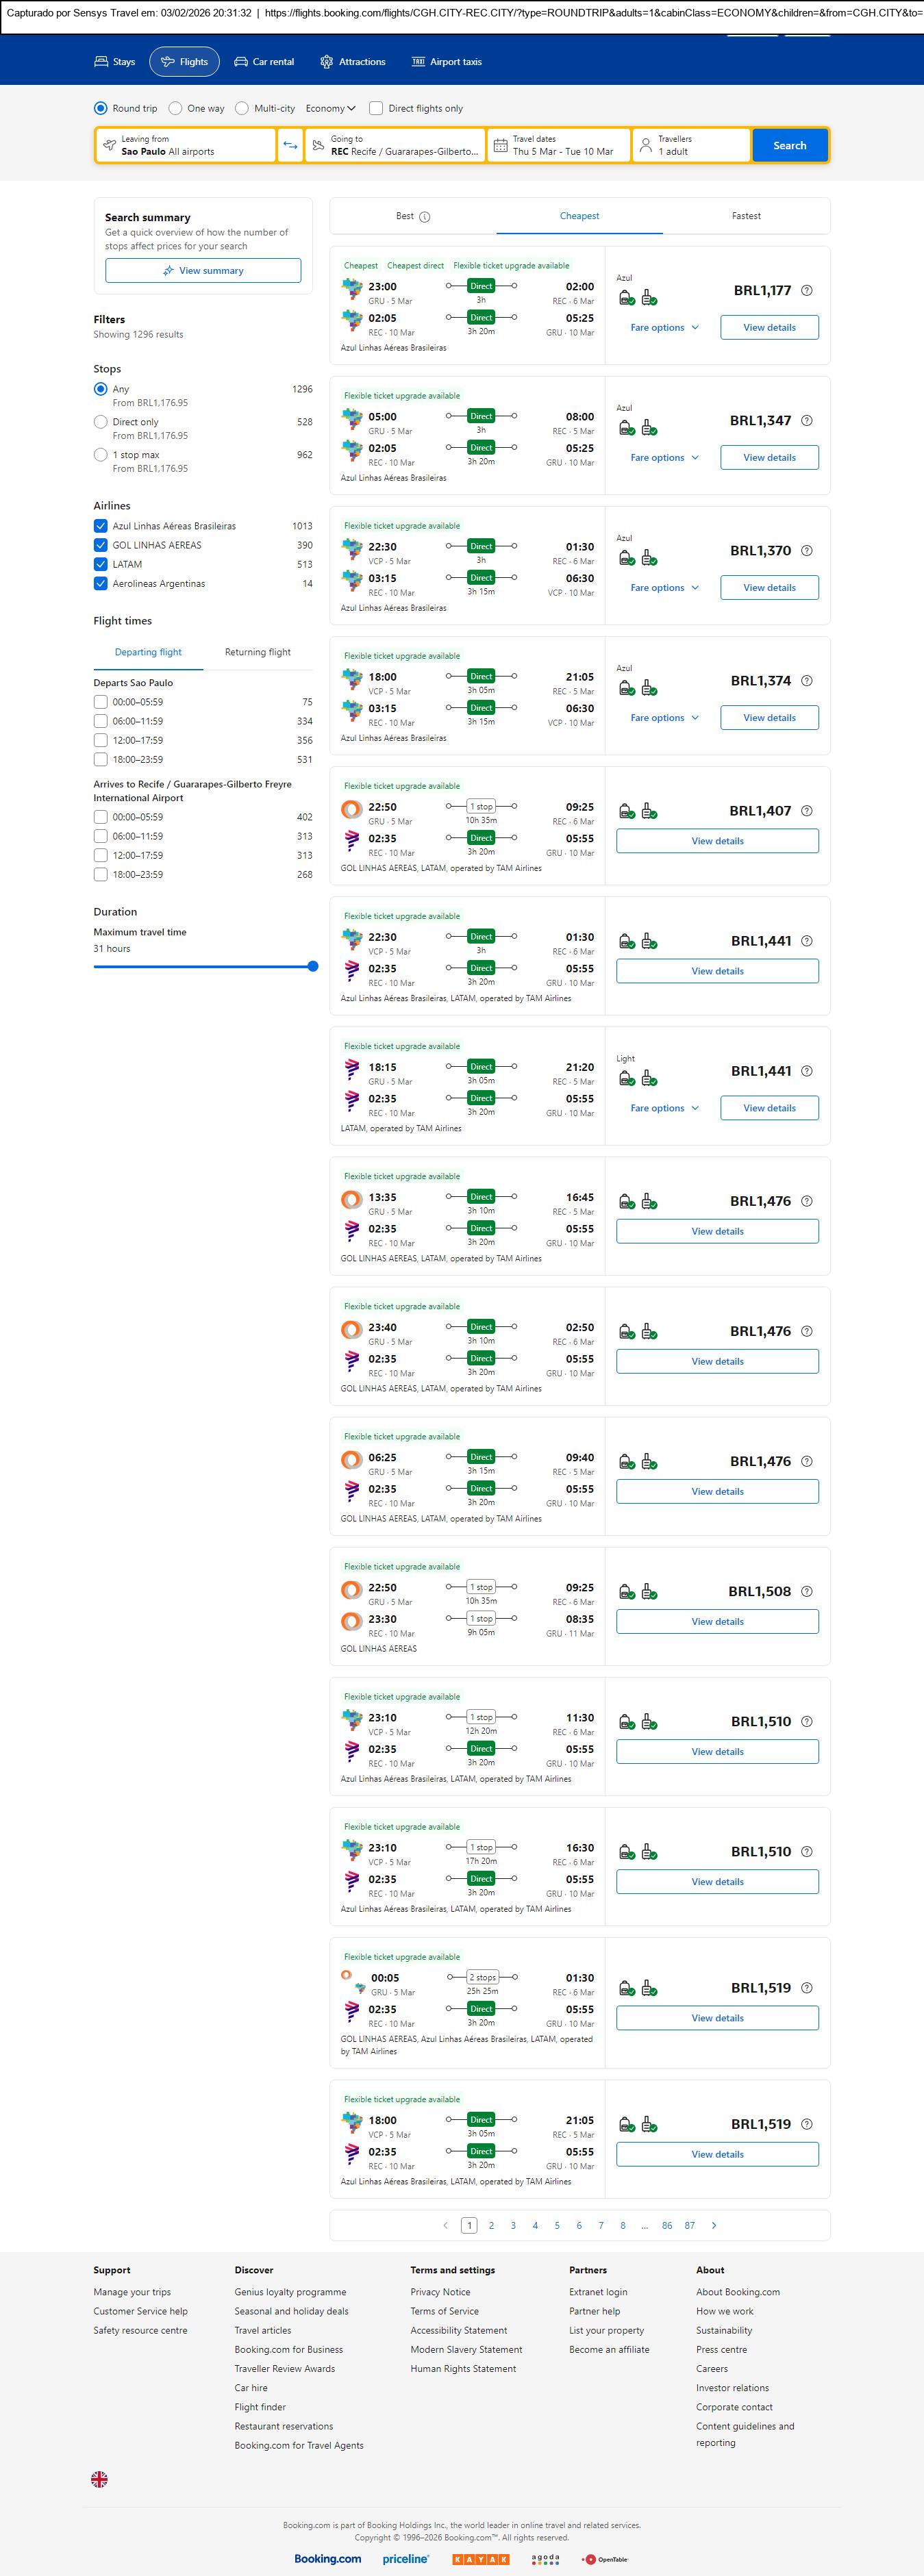Image resolution: width=924 pixels, height=2576 pixels.
Task: Click the blue Search button
Action: 789,145
